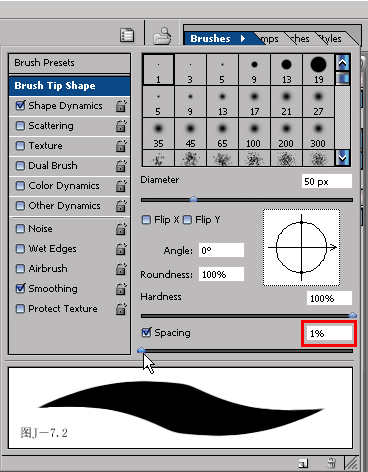368x472 pixels.
Task: Click the create new brush icon
Action: pos(303,463)
